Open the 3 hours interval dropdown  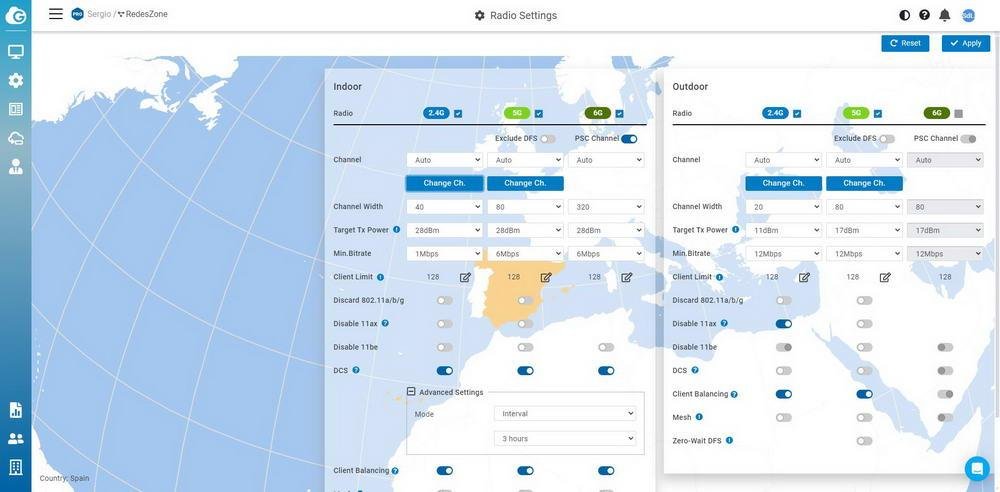pyautogui.click(x=565, y=438)
